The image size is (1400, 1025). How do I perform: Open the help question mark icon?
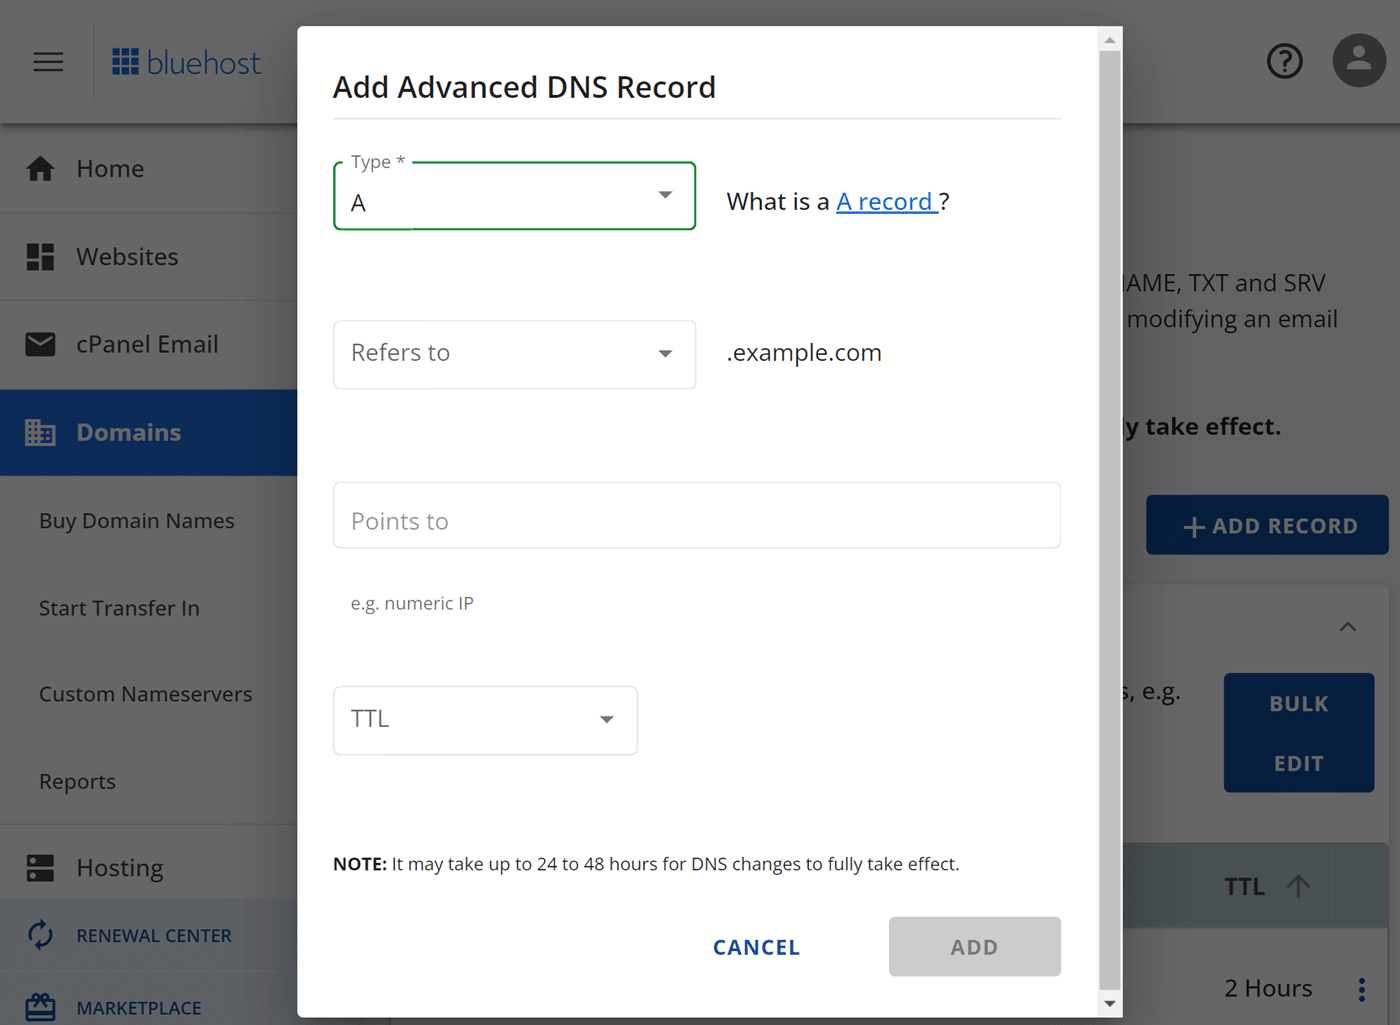click(1284, 61)
